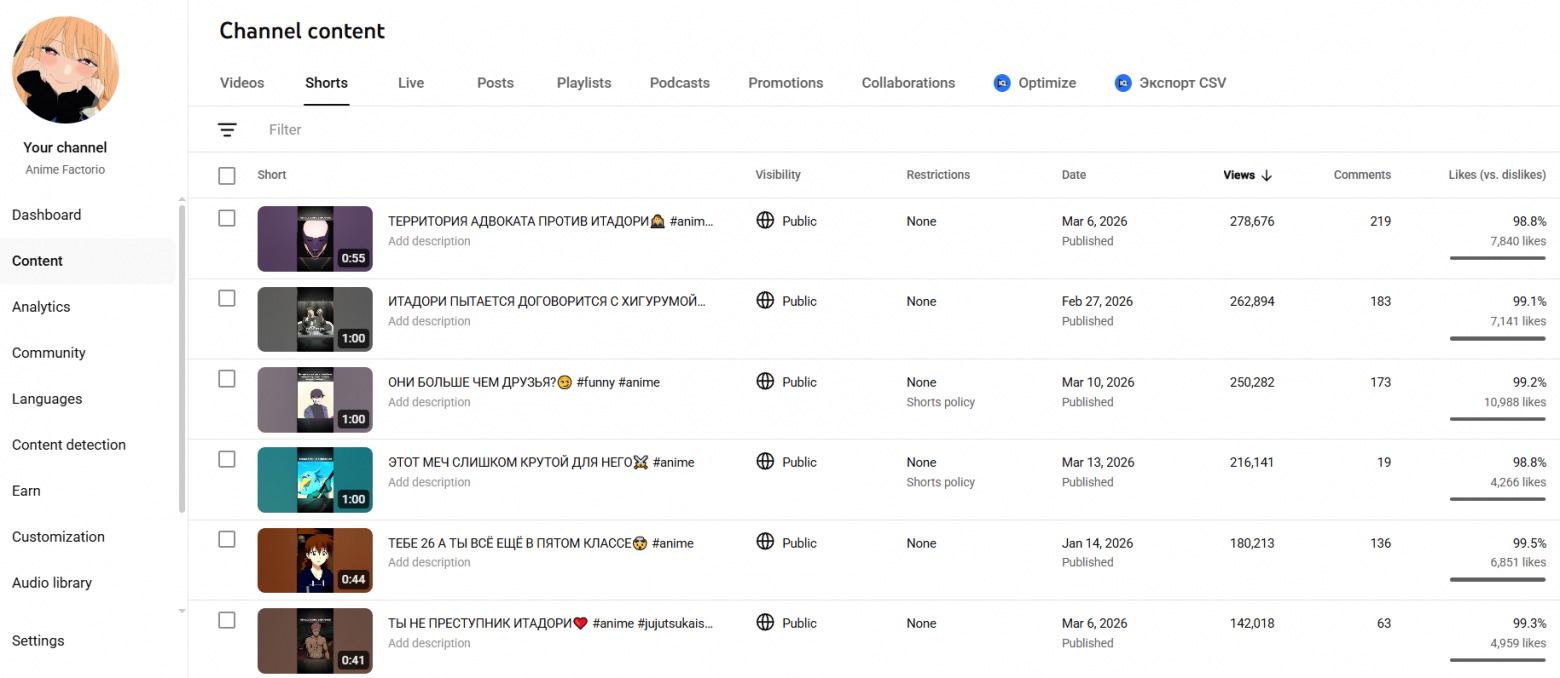
Task: Open thumbnail of ТЕБЕ 26 short
Action: click(x=315, y=560)
